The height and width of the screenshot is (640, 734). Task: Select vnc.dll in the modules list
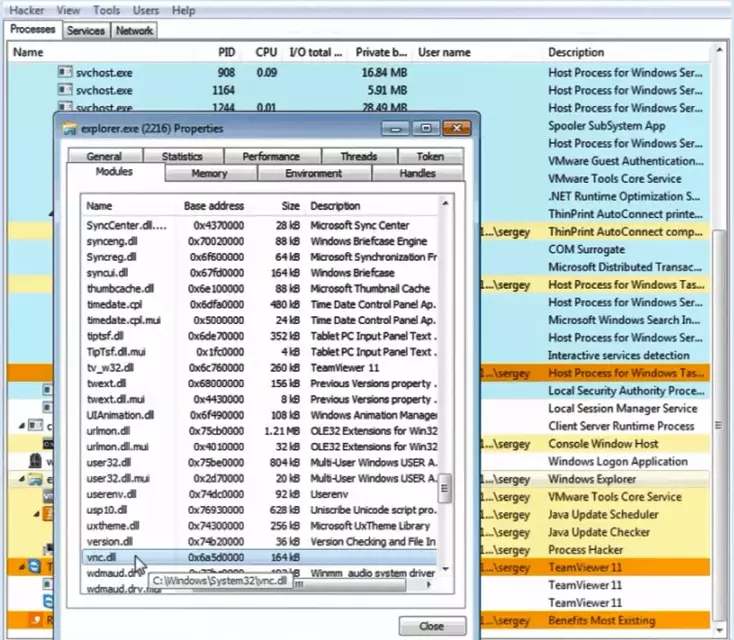coord(259,558)
